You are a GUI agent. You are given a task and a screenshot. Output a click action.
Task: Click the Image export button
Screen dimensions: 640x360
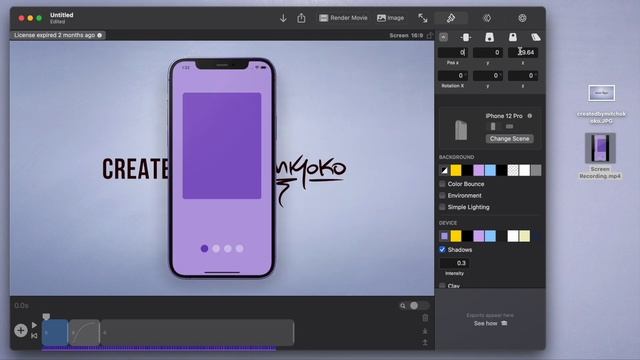pos(391,18)
